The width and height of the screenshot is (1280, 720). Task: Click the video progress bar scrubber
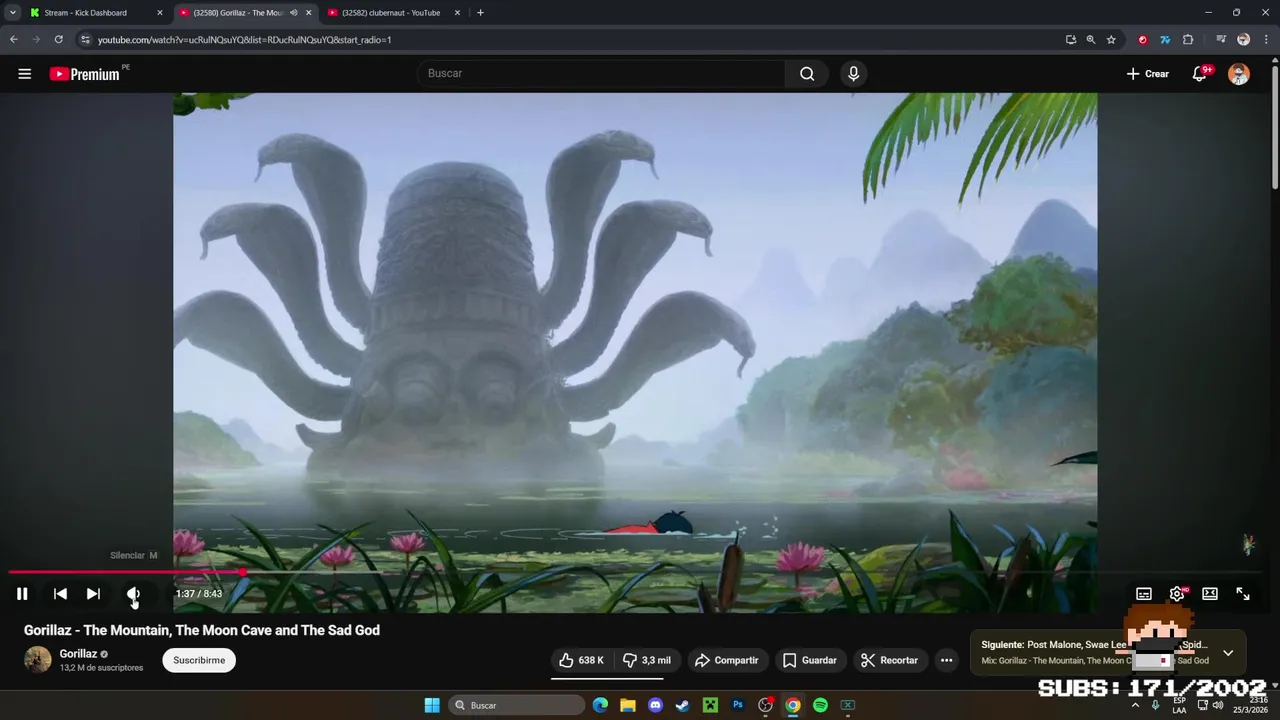(243, 572)
